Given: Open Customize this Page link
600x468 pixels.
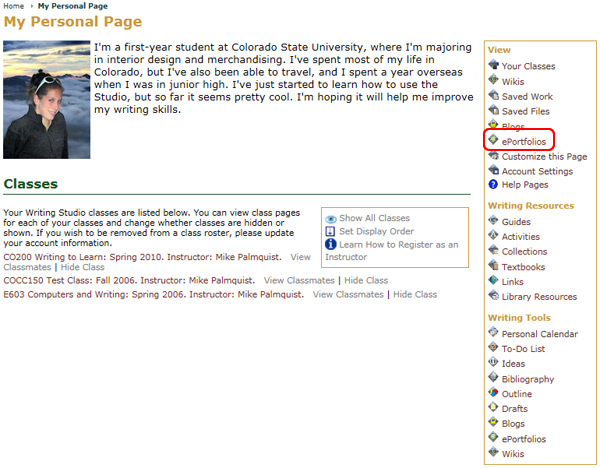Looking at the screenshot, I should [x=545, y=157].
